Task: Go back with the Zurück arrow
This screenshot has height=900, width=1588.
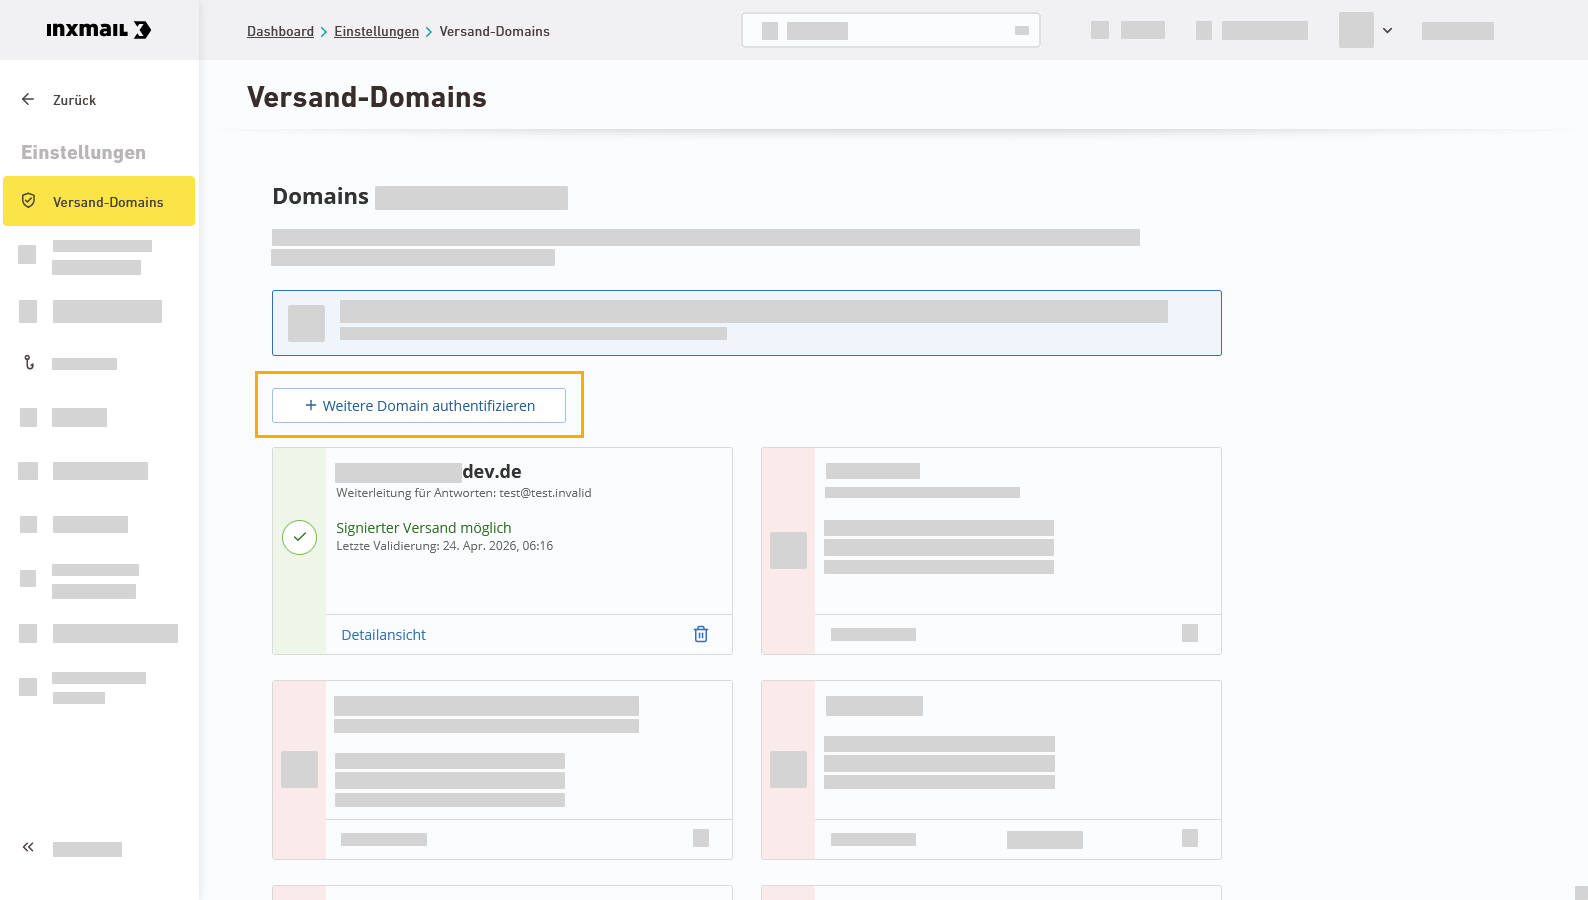Action: [28, 99]
